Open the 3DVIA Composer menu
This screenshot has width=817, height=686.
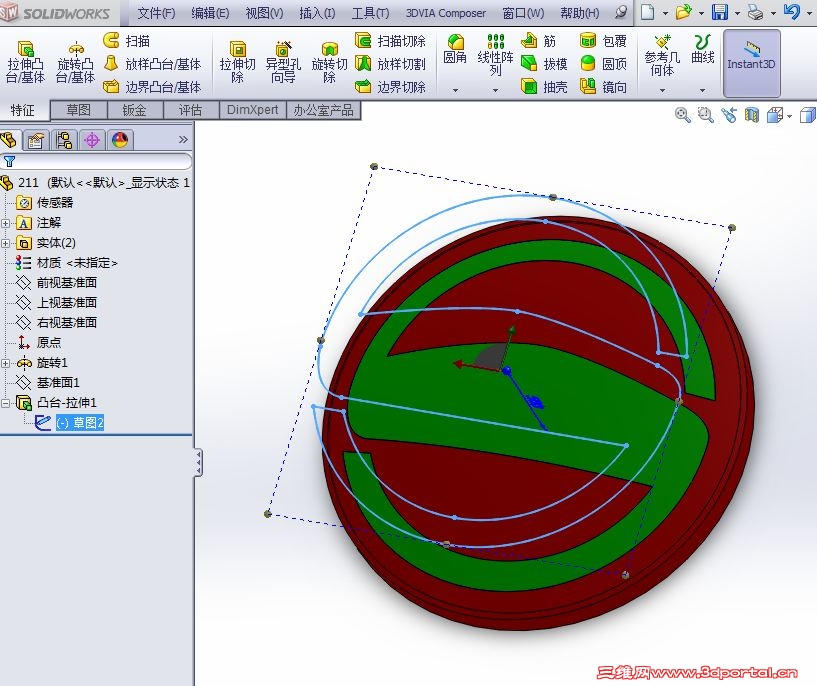click(x=445, y=13)
